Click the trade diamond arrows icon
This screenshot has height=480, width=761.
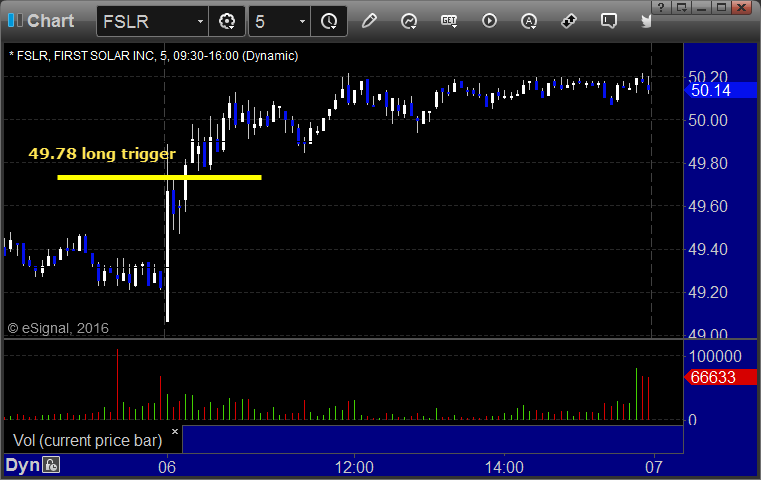click(568, 21)
